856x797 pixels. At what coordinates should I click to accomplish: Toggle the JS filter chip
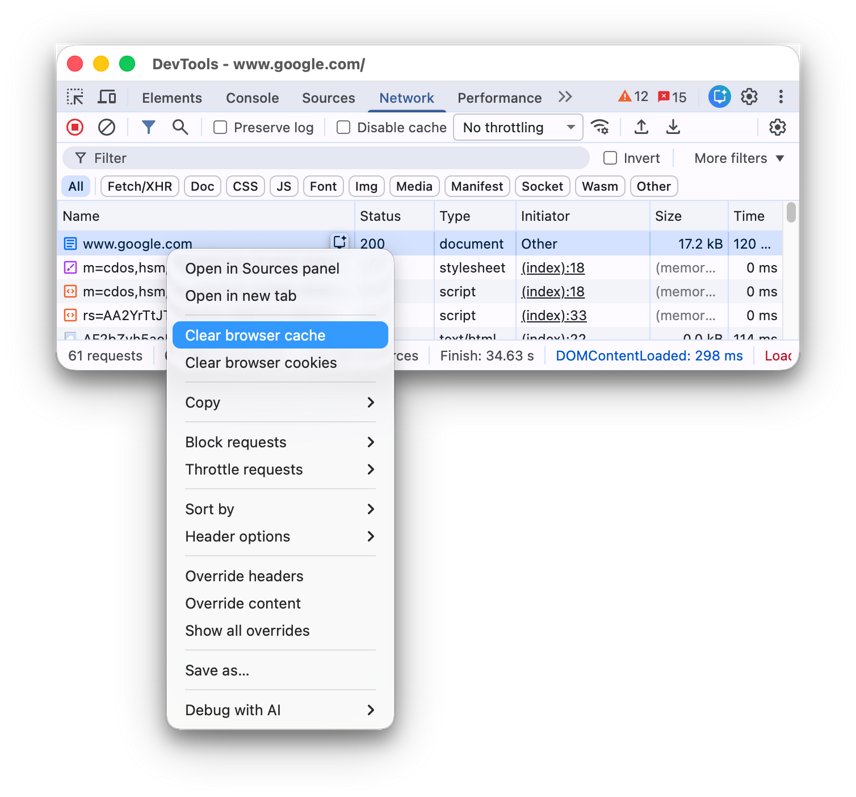[x=284, y=186]
